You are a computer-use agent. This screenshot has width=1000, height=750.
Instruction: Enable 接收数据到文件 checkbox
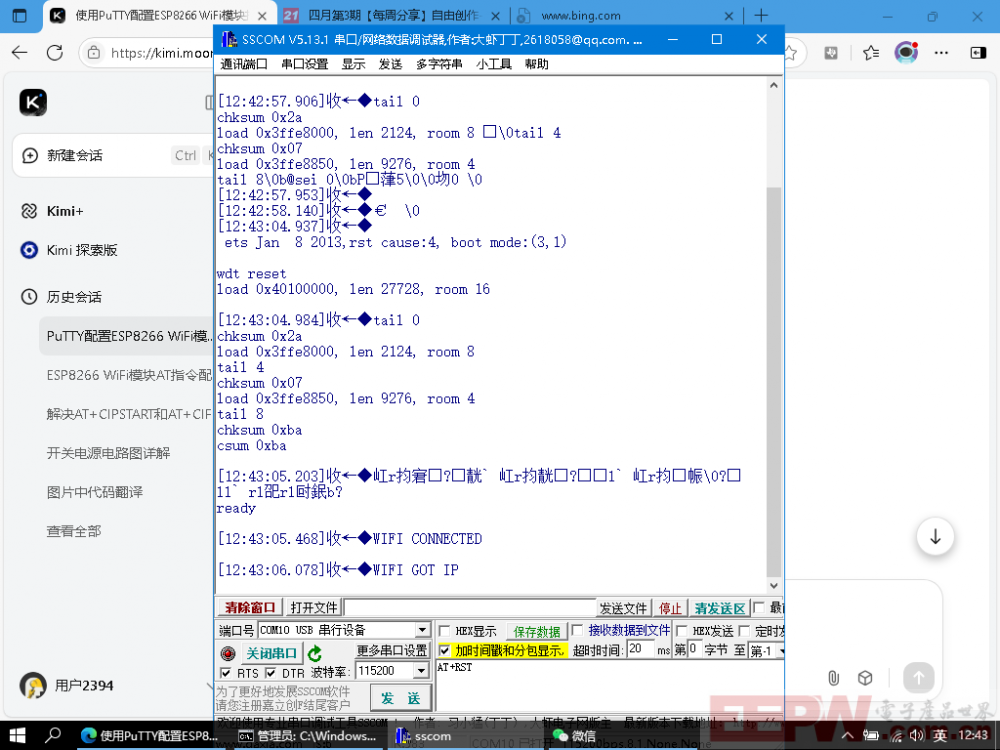[x=577, y=630]
